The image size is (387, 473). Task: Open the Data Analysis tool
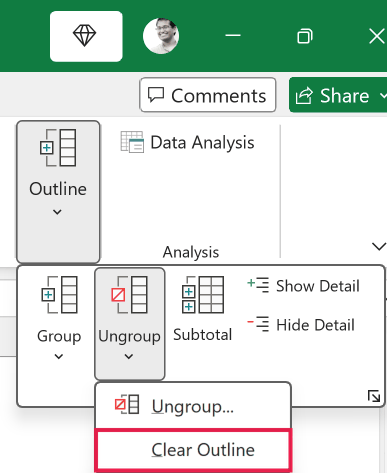(187, 142)
